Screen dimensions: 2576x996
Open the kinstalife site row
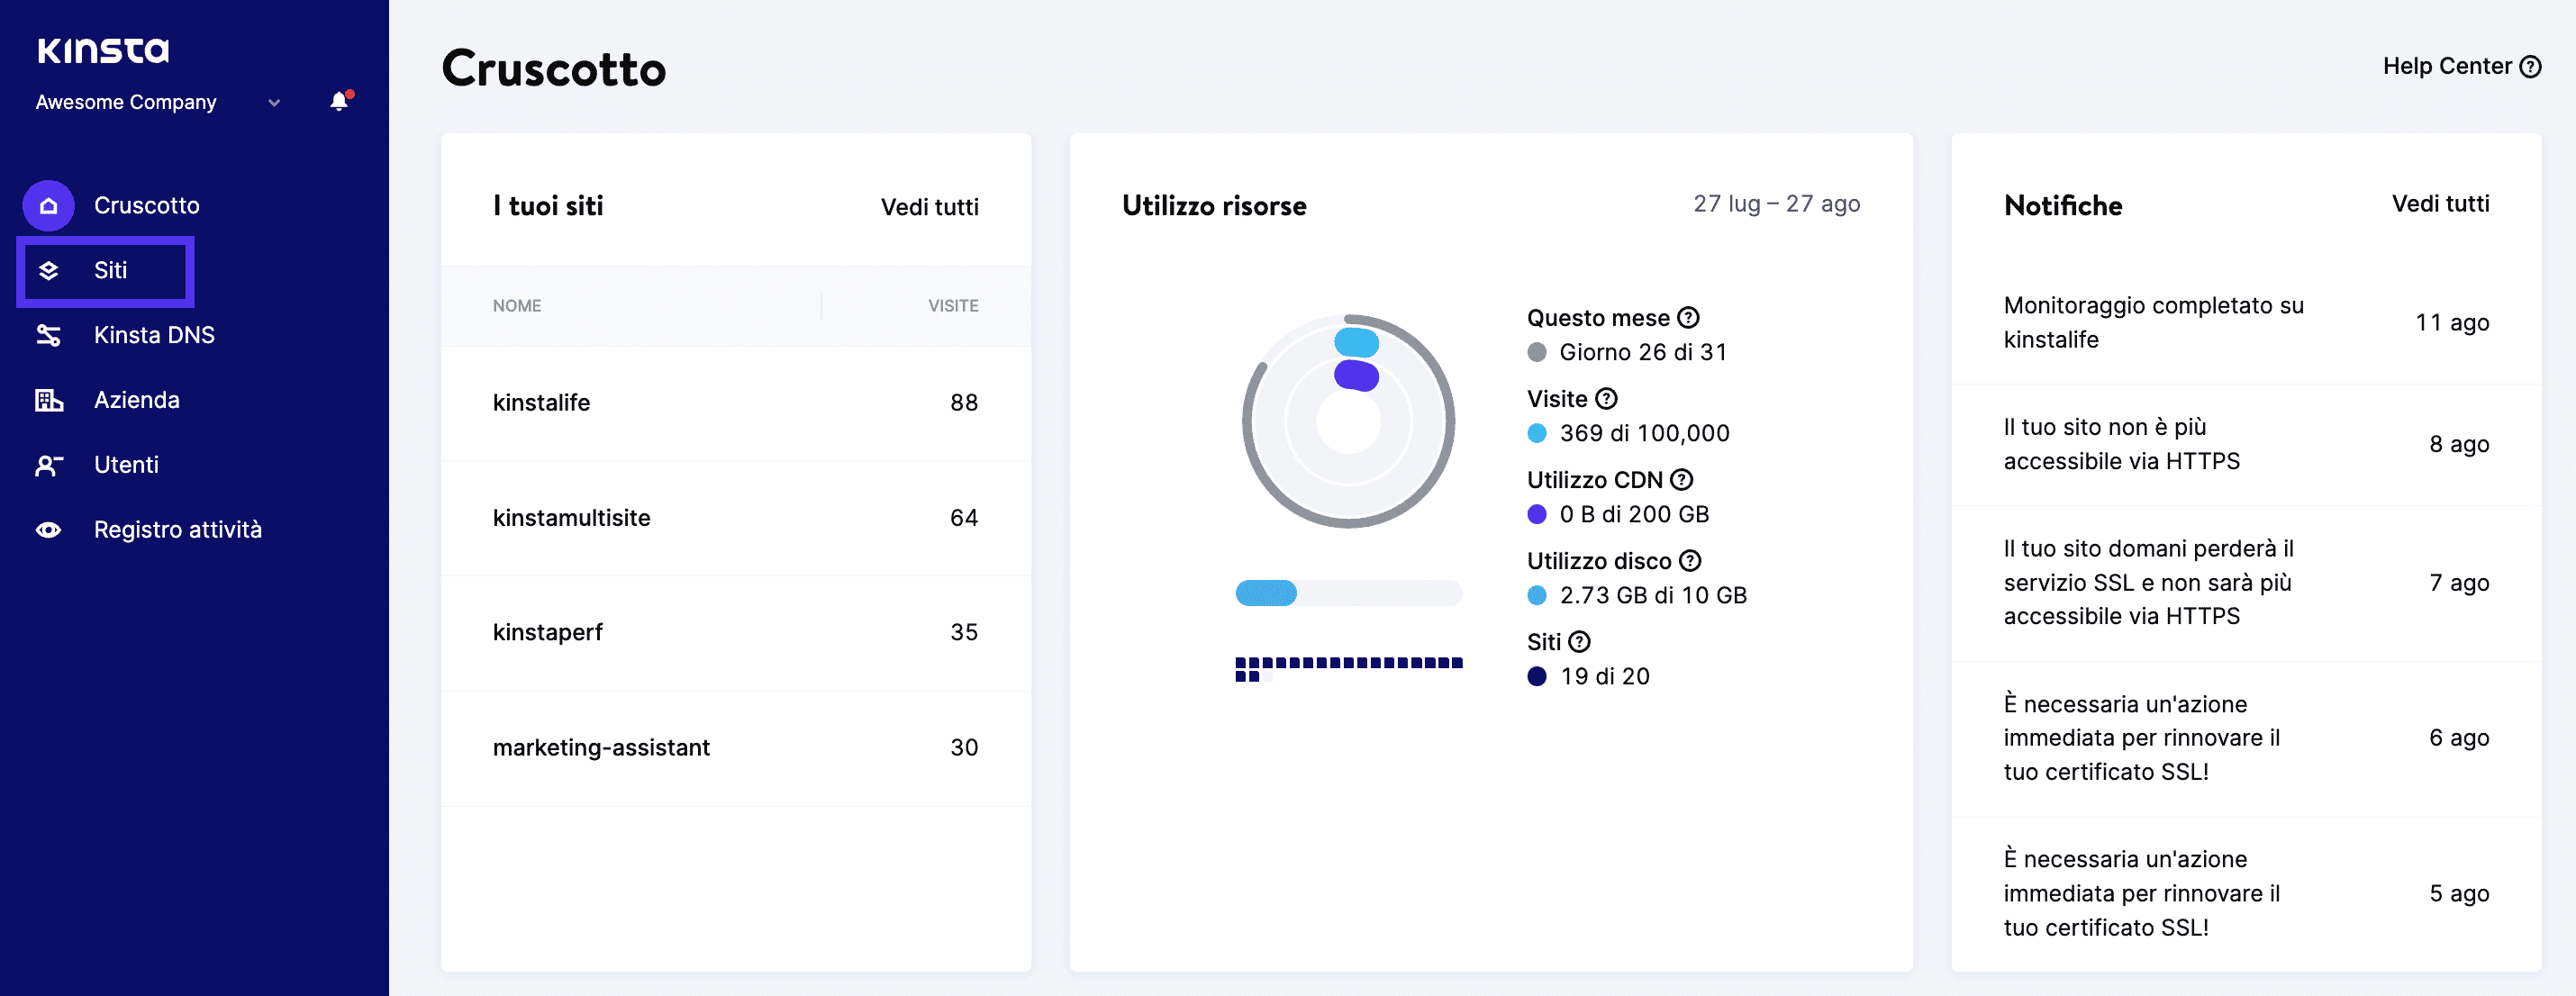(x=541, y=403)
